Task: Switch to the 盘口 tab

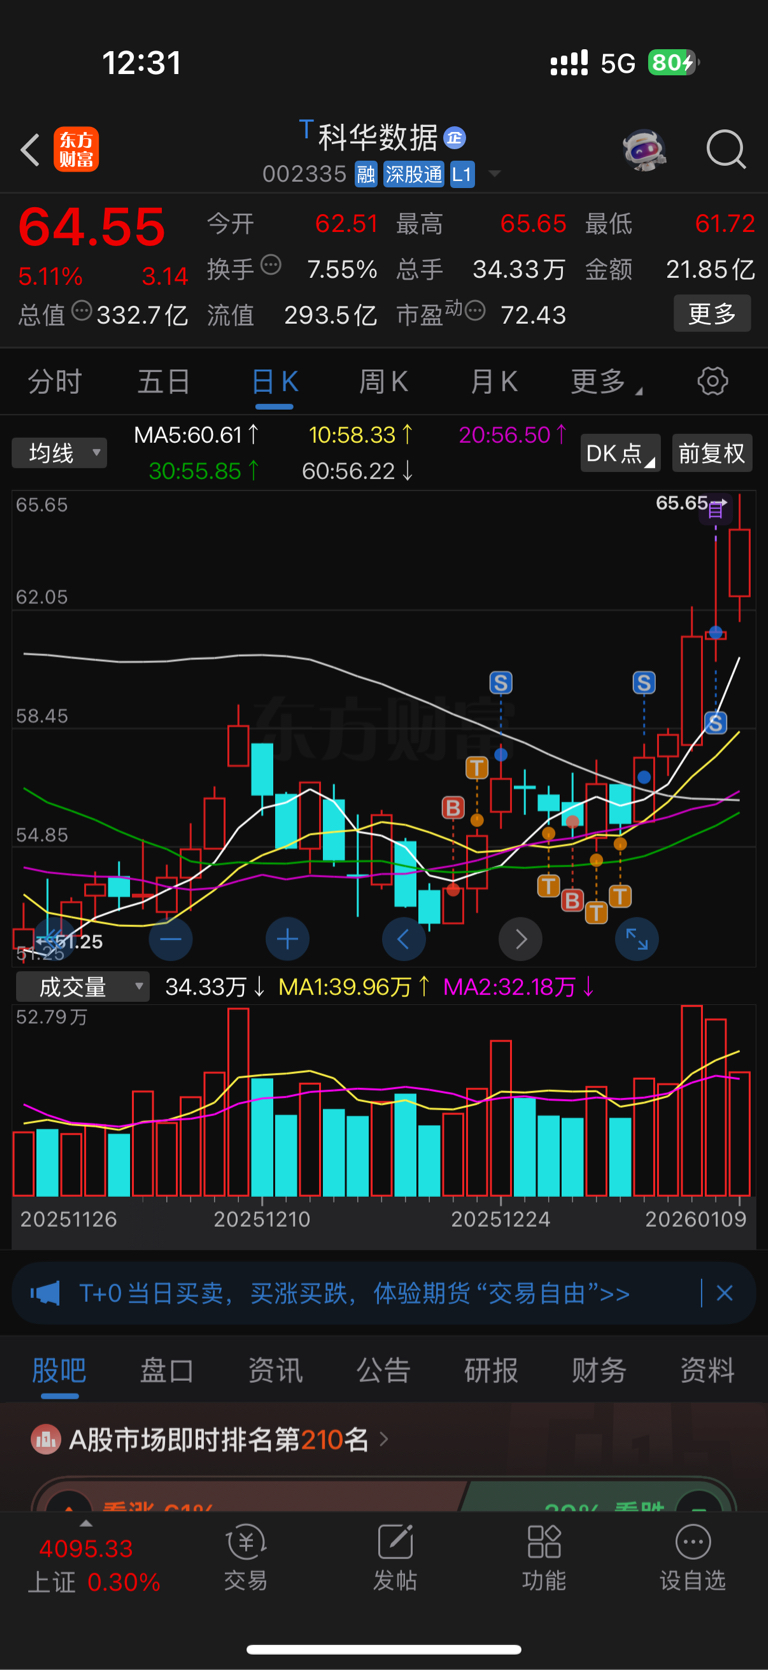Action: click(167, 1370)
